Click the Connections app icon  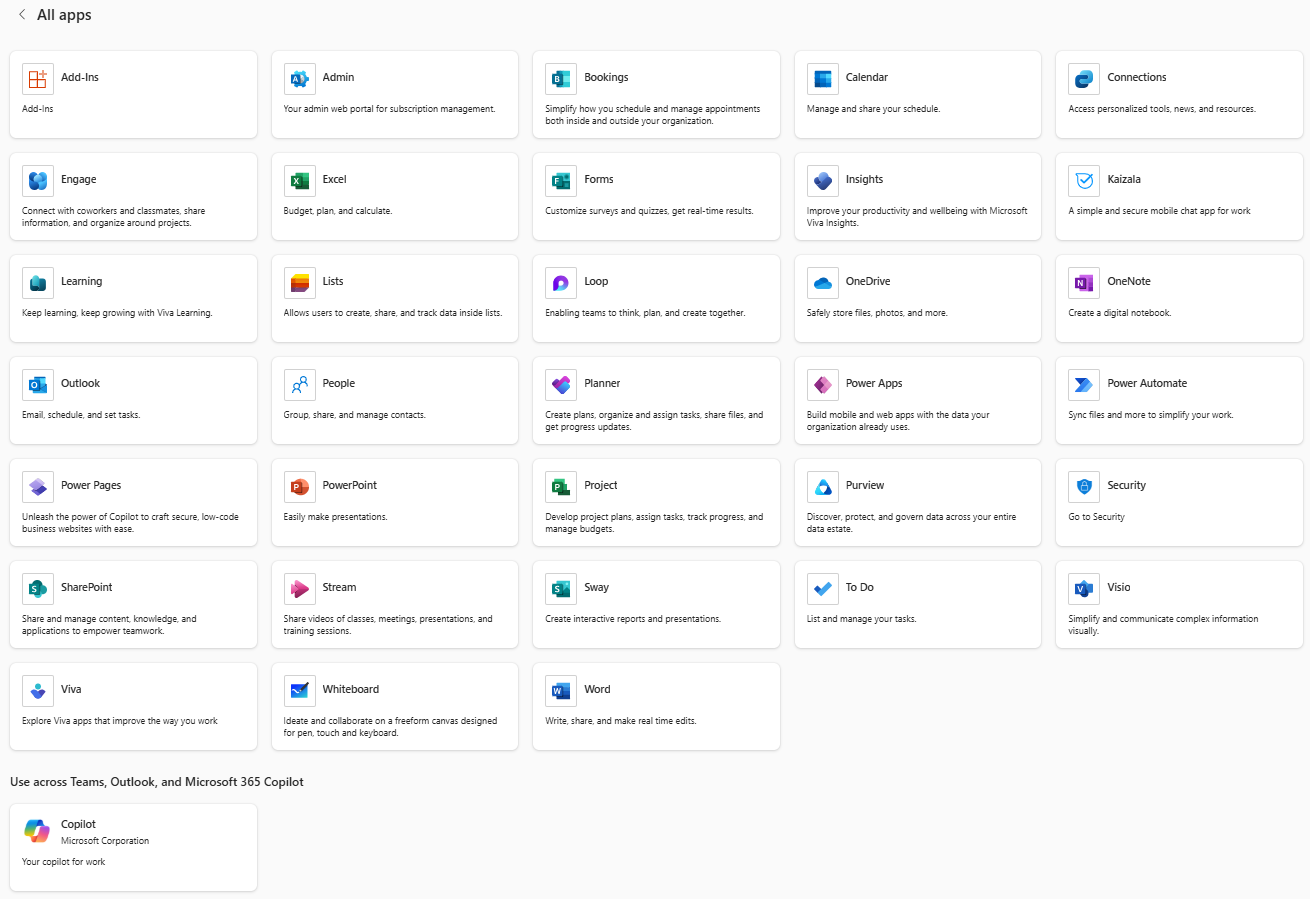[1084, 79]
